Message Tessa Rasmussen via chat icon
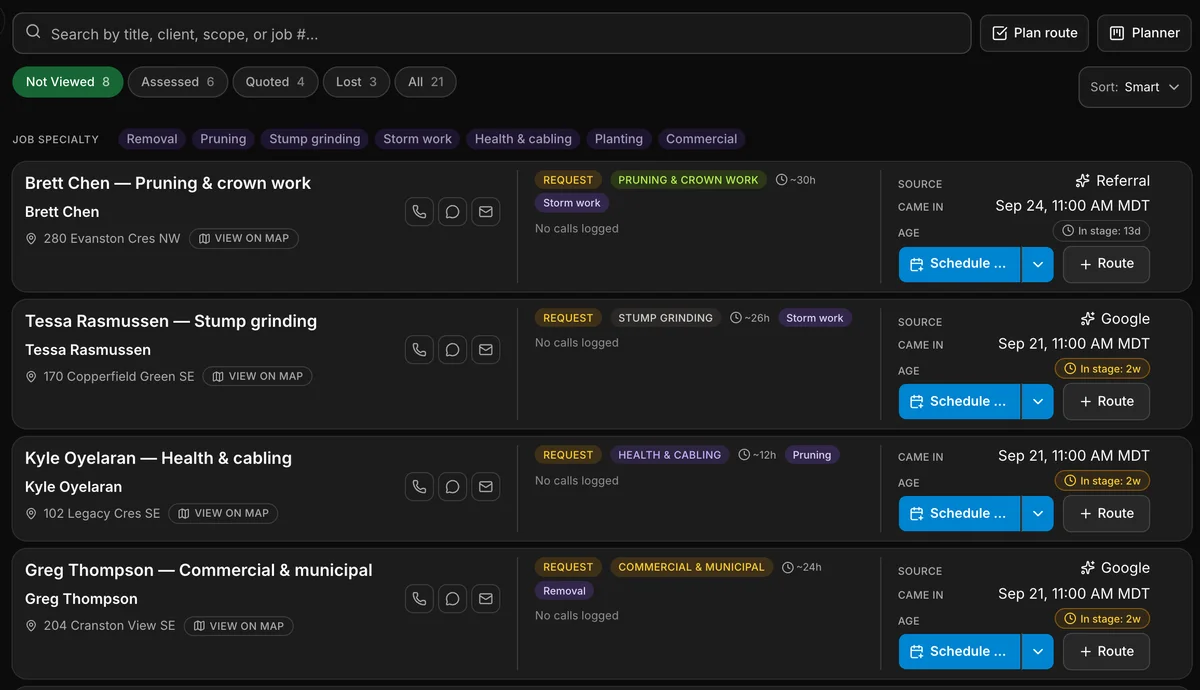 pos(452,350)
